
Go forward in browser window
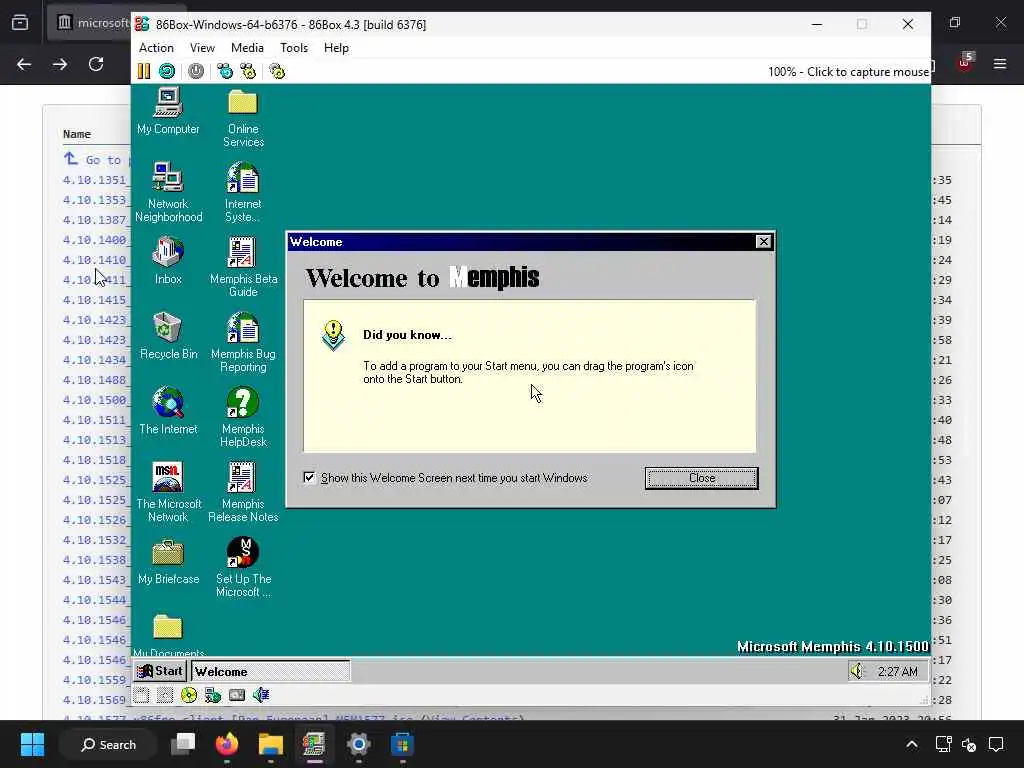tap(60, 64)
